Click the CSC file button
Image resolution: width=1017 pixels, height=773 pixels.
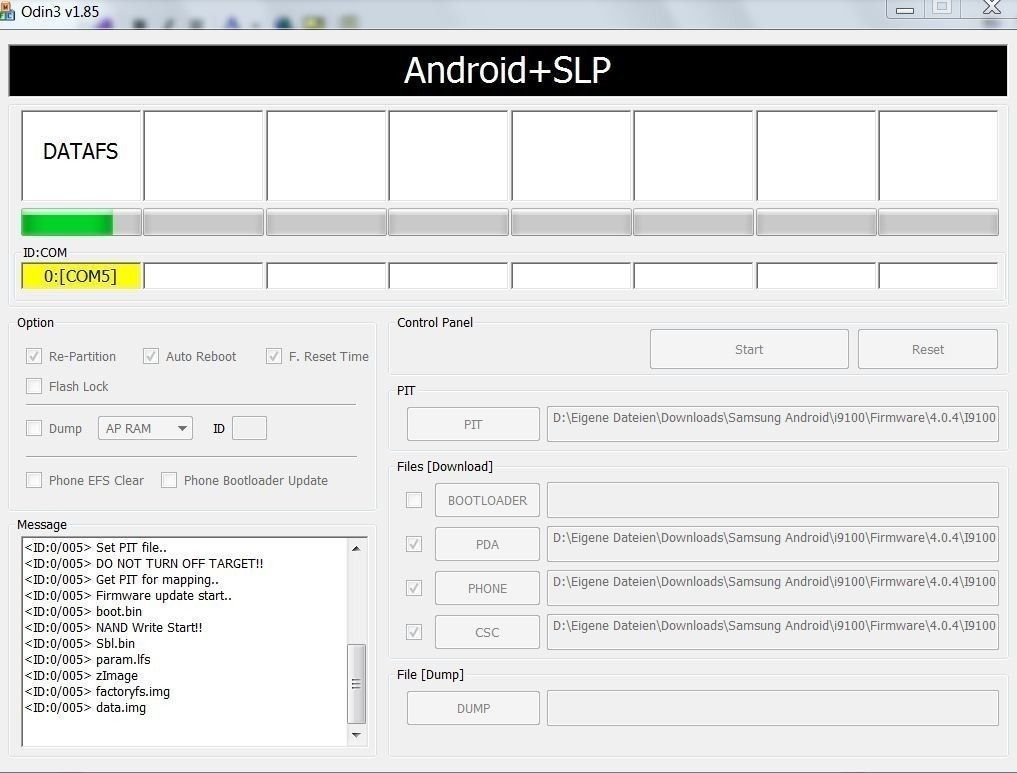[487, 632]
